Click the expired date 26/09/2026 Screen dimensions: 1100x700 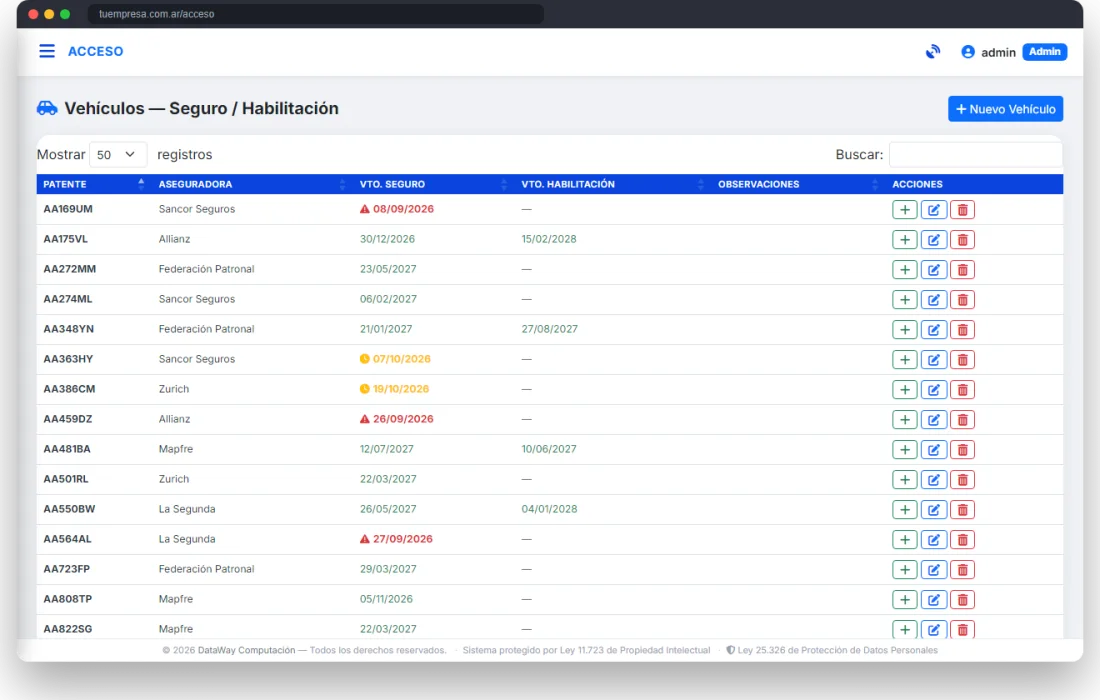(x=403, y=419)
